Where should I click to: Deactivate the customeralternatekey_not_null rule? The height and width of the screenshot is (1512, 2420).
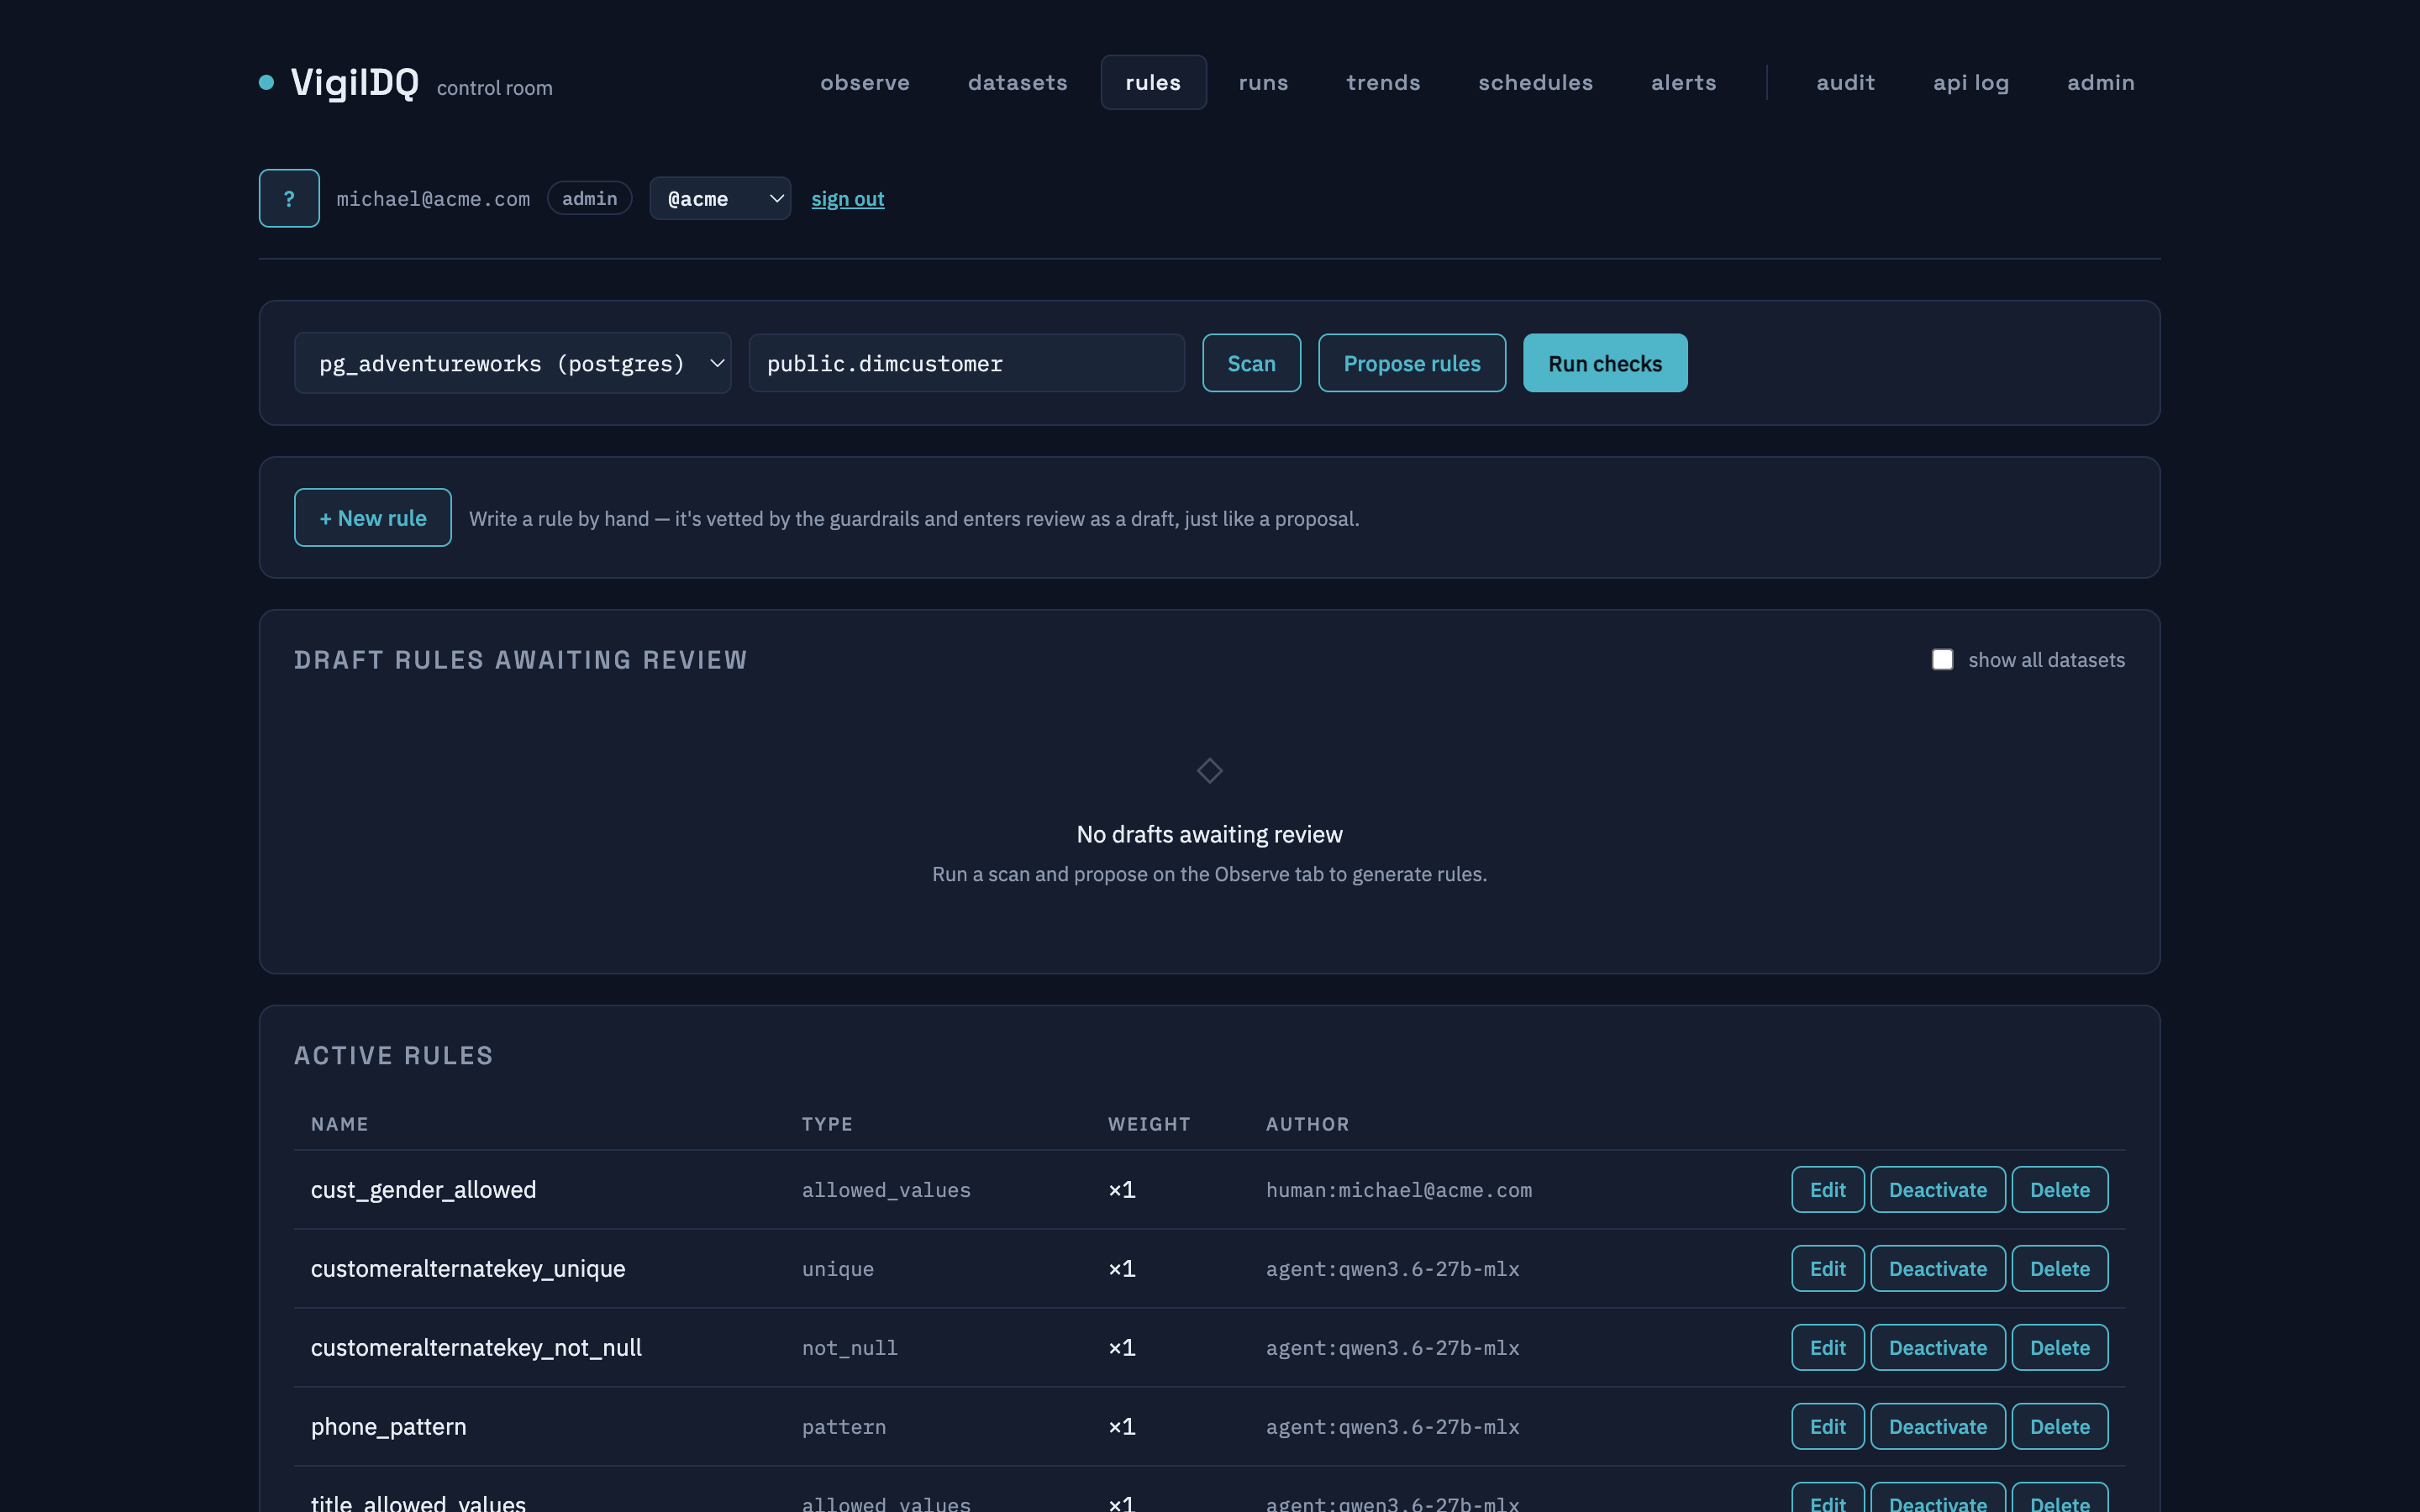click(x=1937, y=1348)
